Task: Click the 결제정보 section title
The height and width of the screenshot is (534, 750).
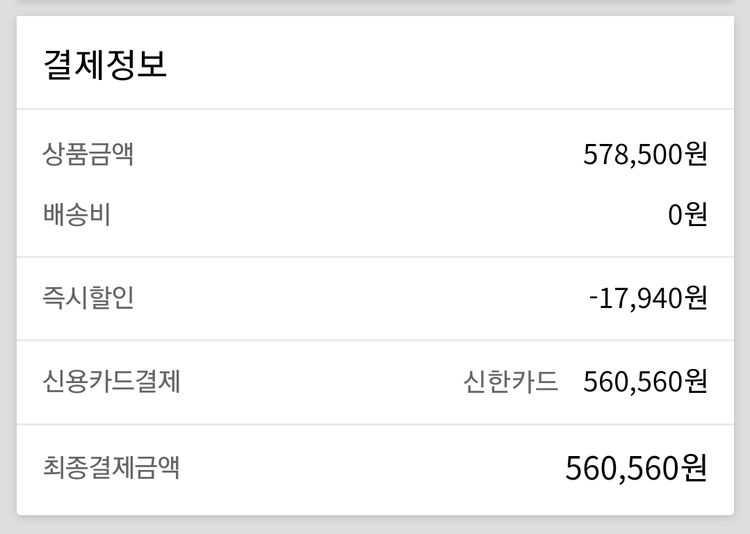Action: [105, 64]
